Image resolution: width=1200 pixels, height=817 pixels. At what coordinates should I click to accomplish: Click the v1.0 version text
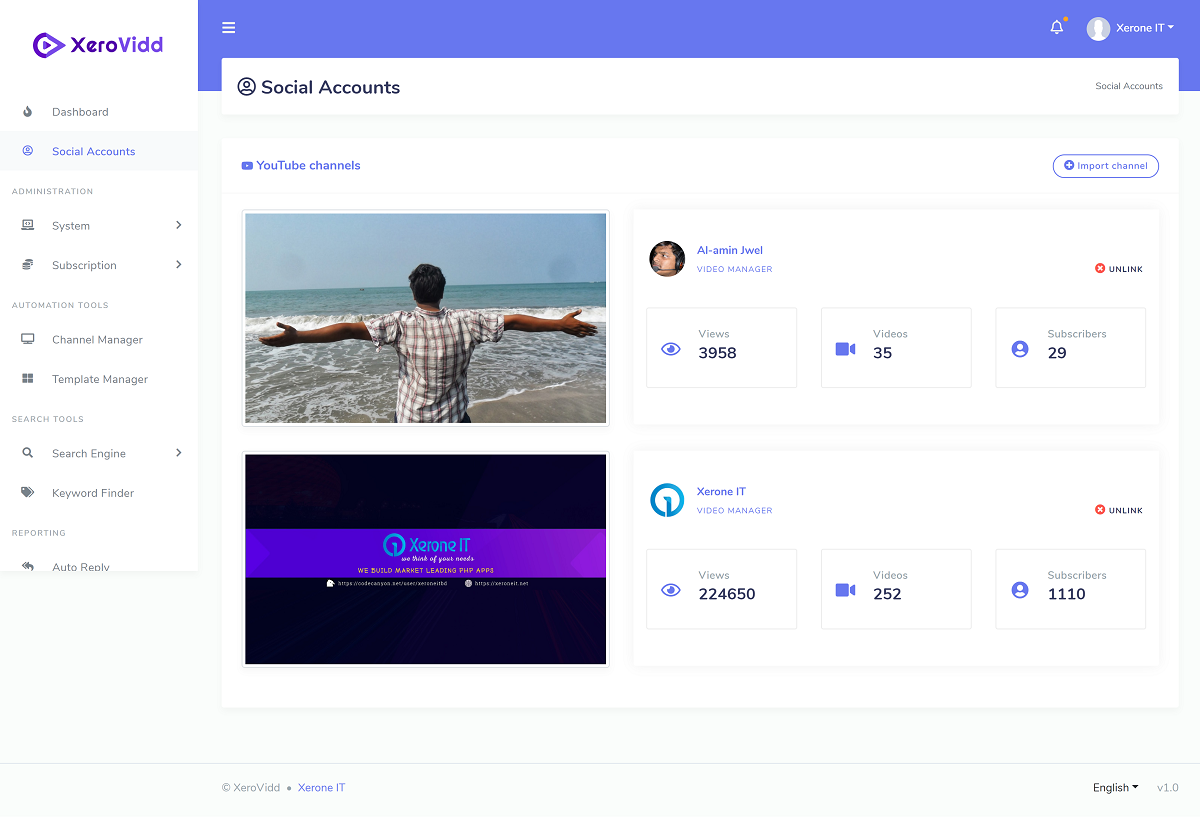coord(1168,788)
